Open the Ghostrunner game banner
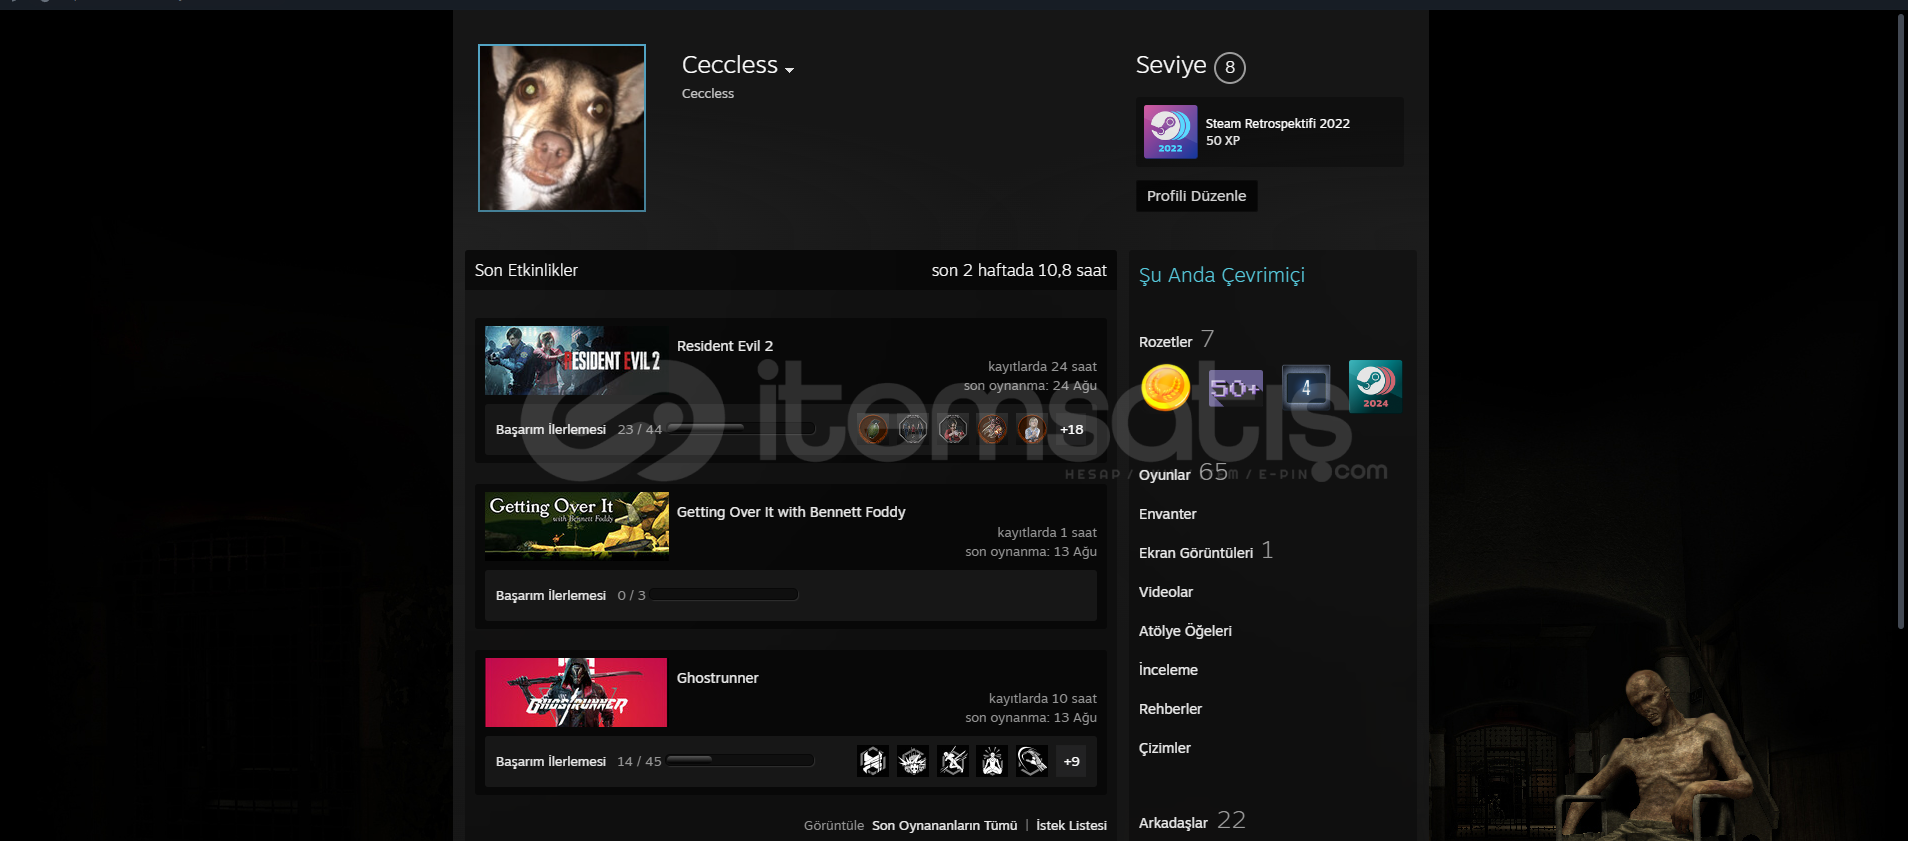Screen dimensions: 1908x841 pyautogui.click(x=576, y=692)
